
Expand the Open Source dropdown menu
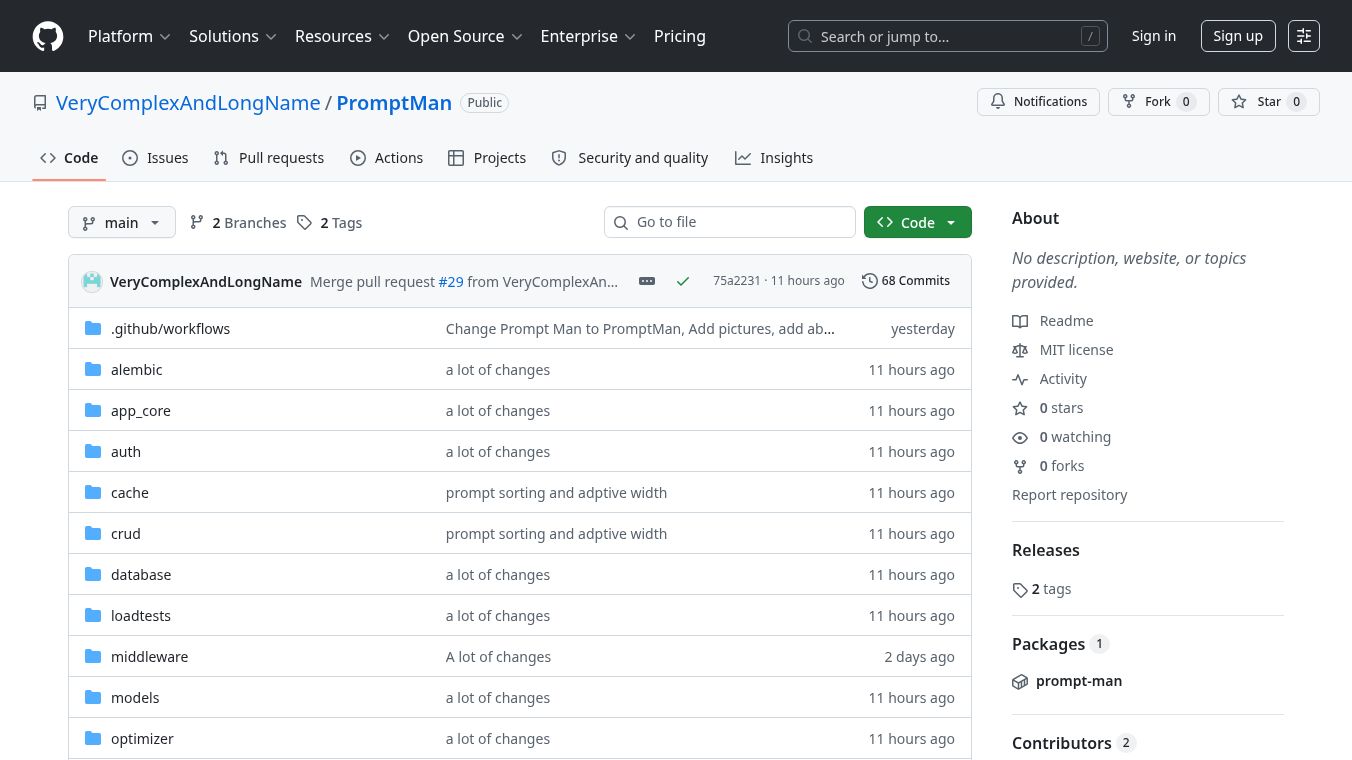click(x=465, y=36)
